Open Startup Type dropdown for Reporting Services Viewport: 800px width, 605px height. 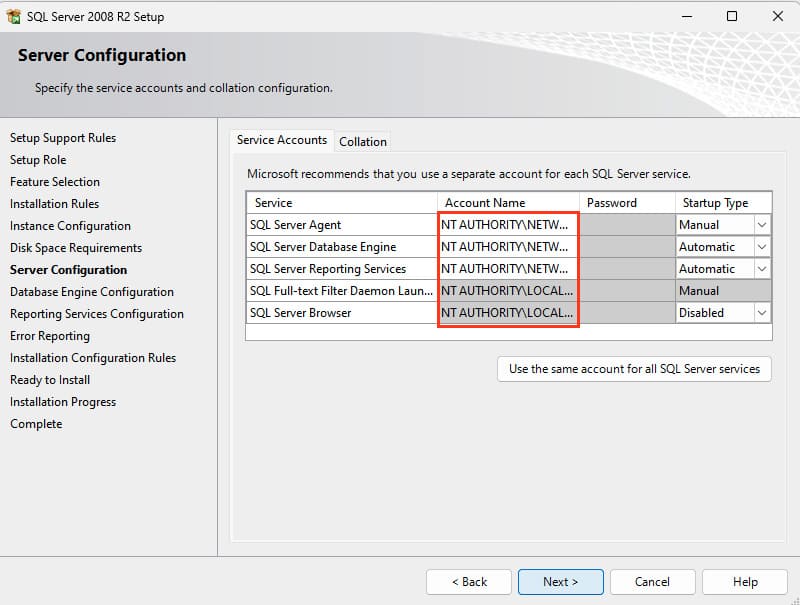tap(761, 269)
